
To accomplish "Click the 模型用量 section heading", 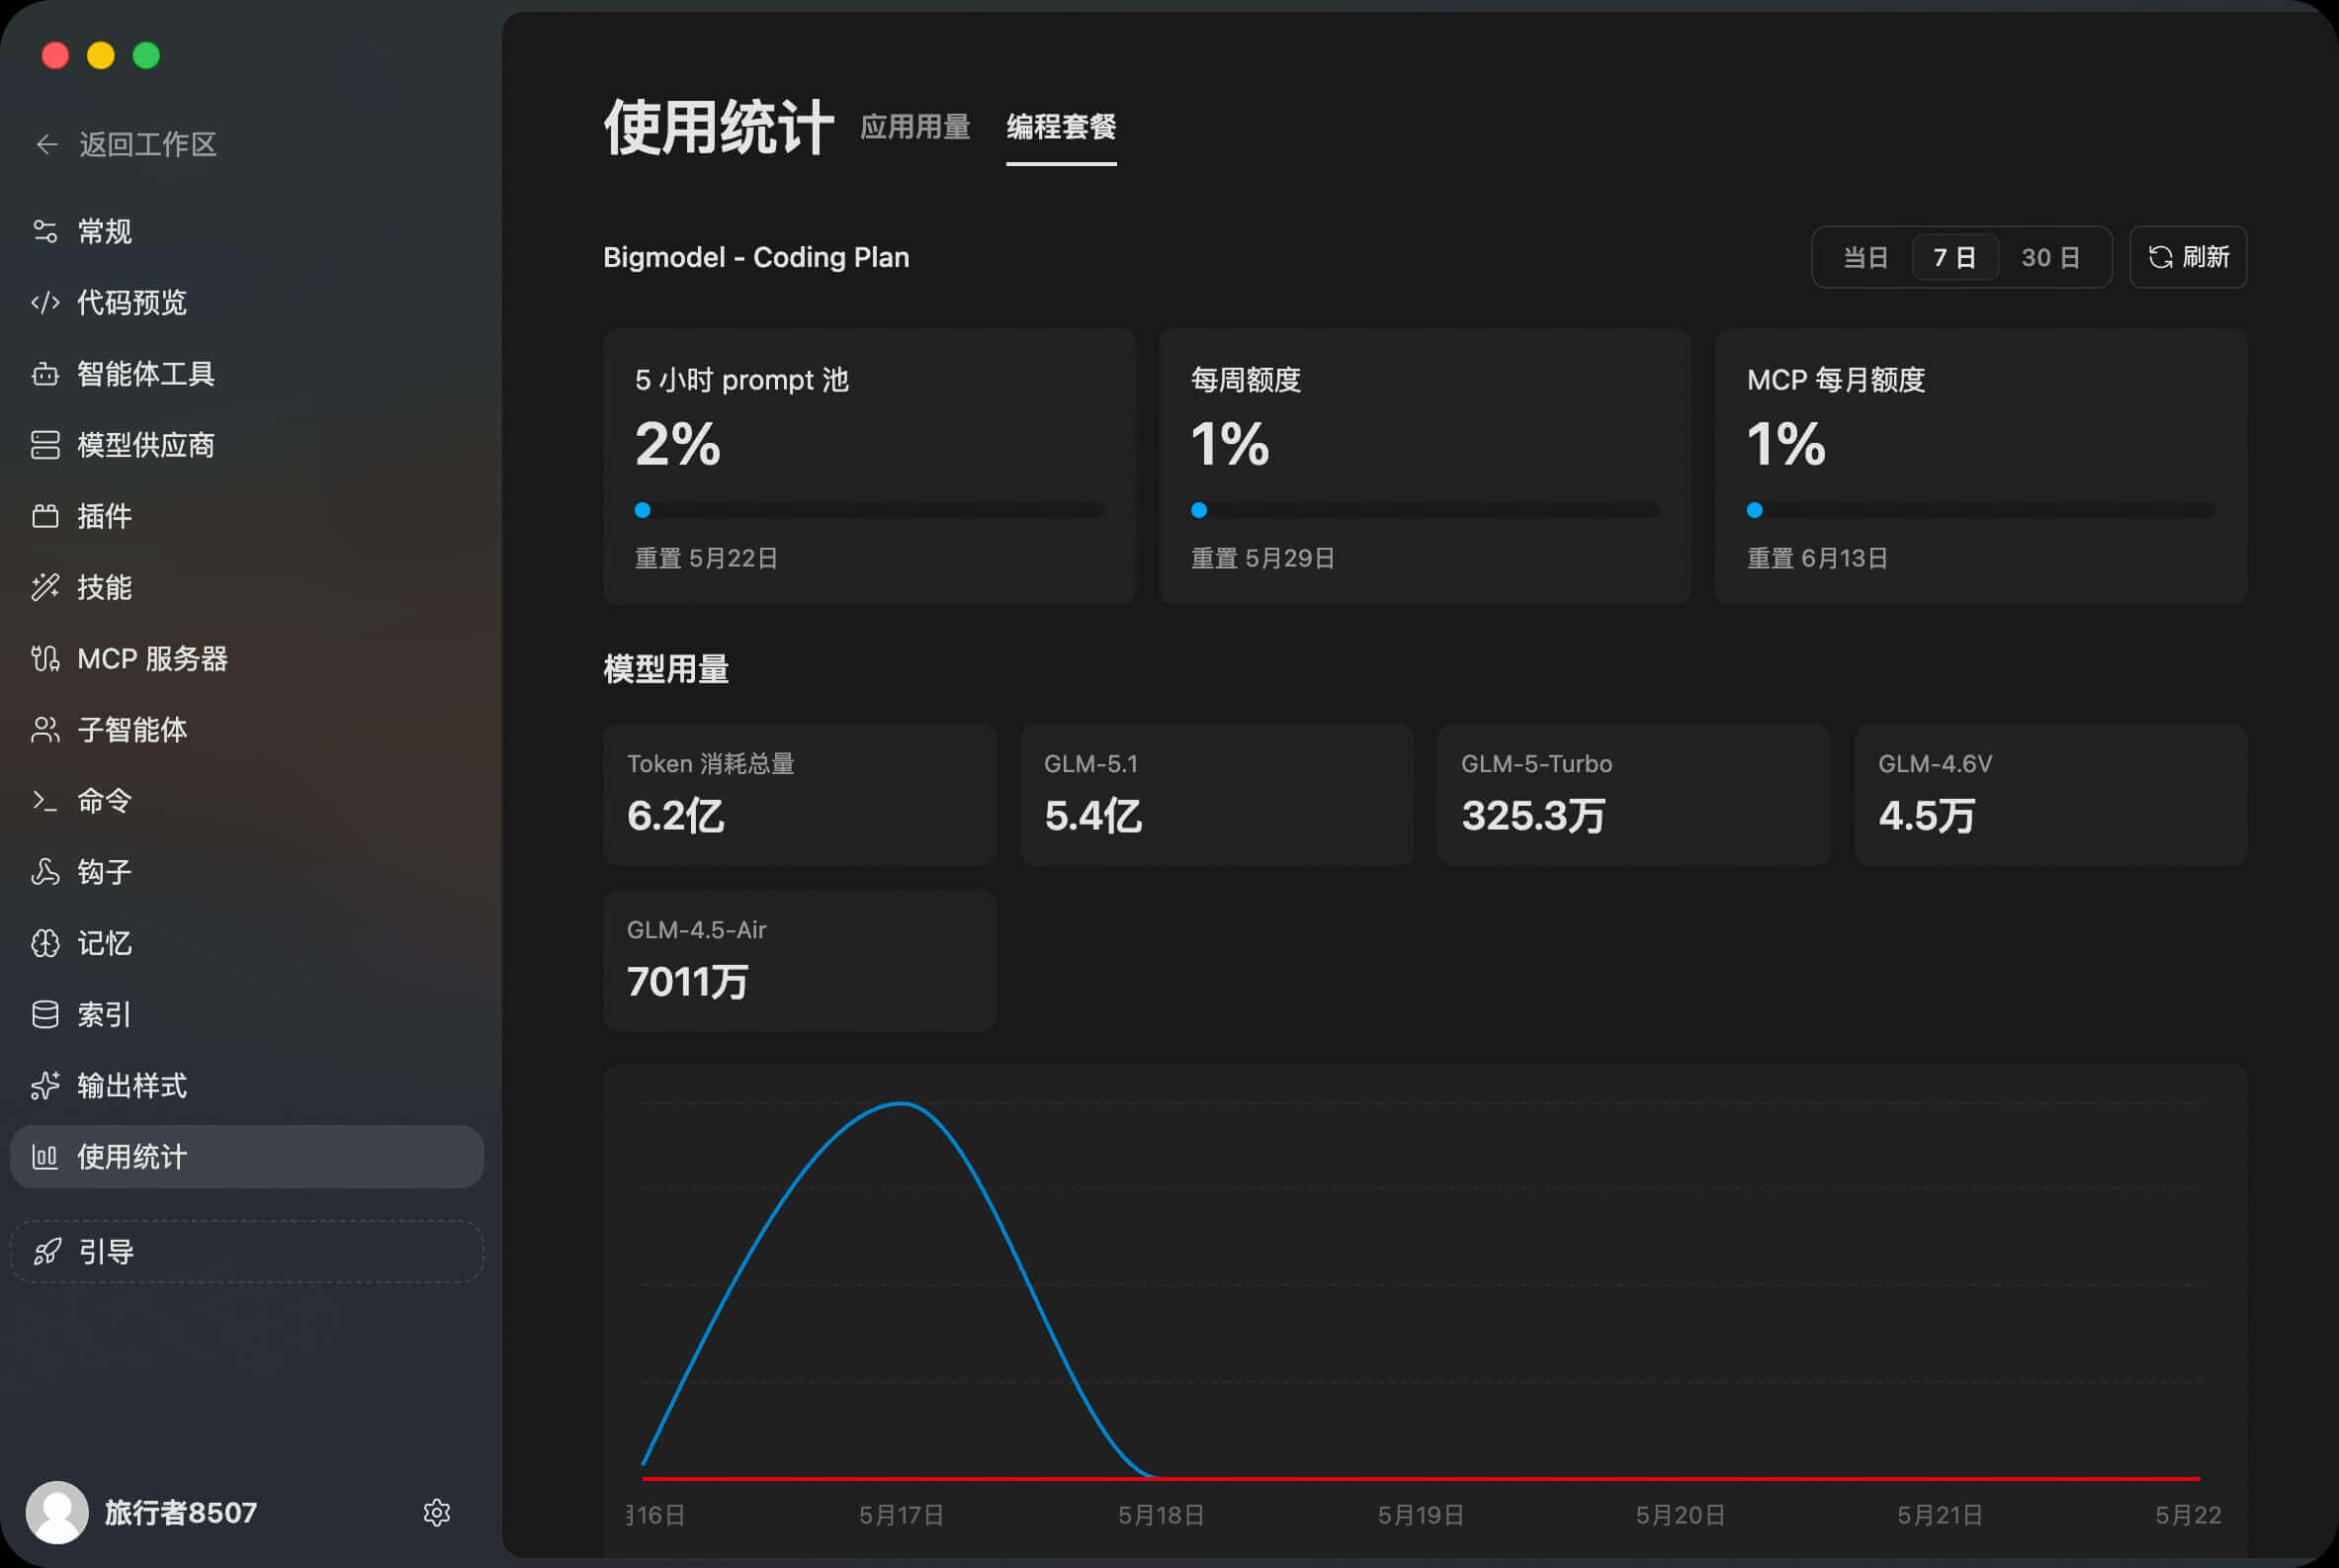I will tap(666, 669).
